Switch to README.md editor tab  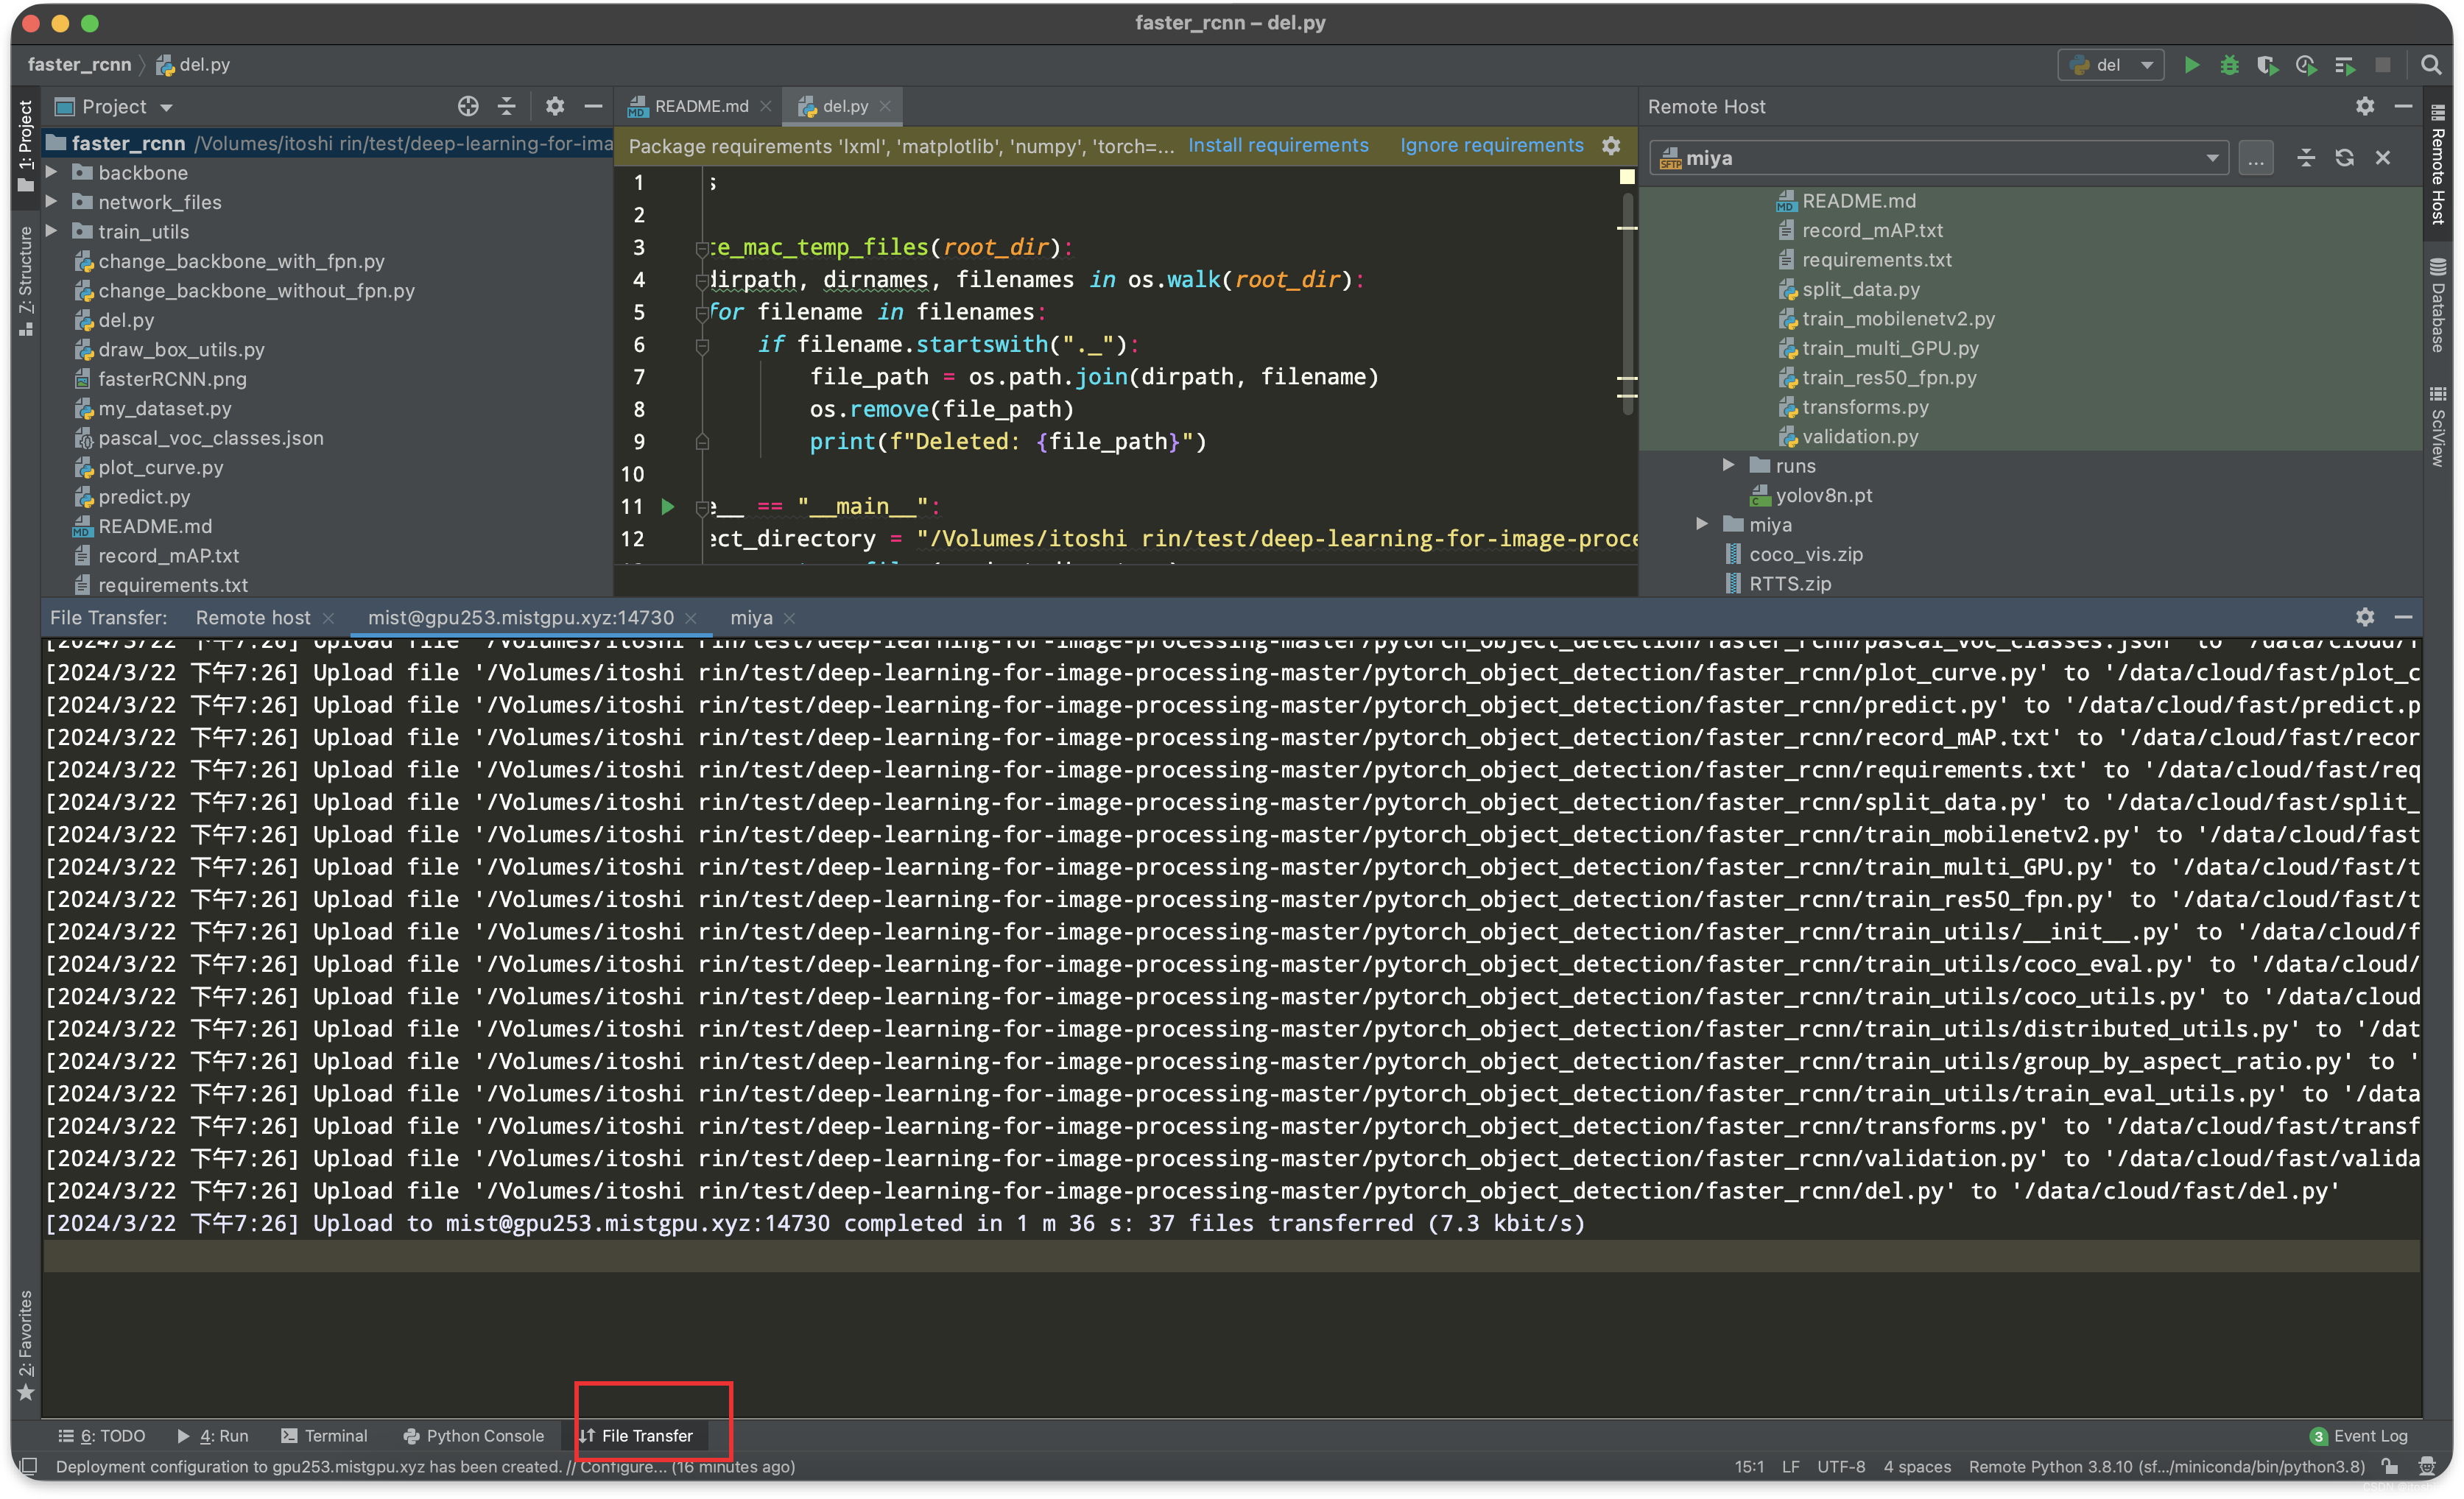point(700,106)
